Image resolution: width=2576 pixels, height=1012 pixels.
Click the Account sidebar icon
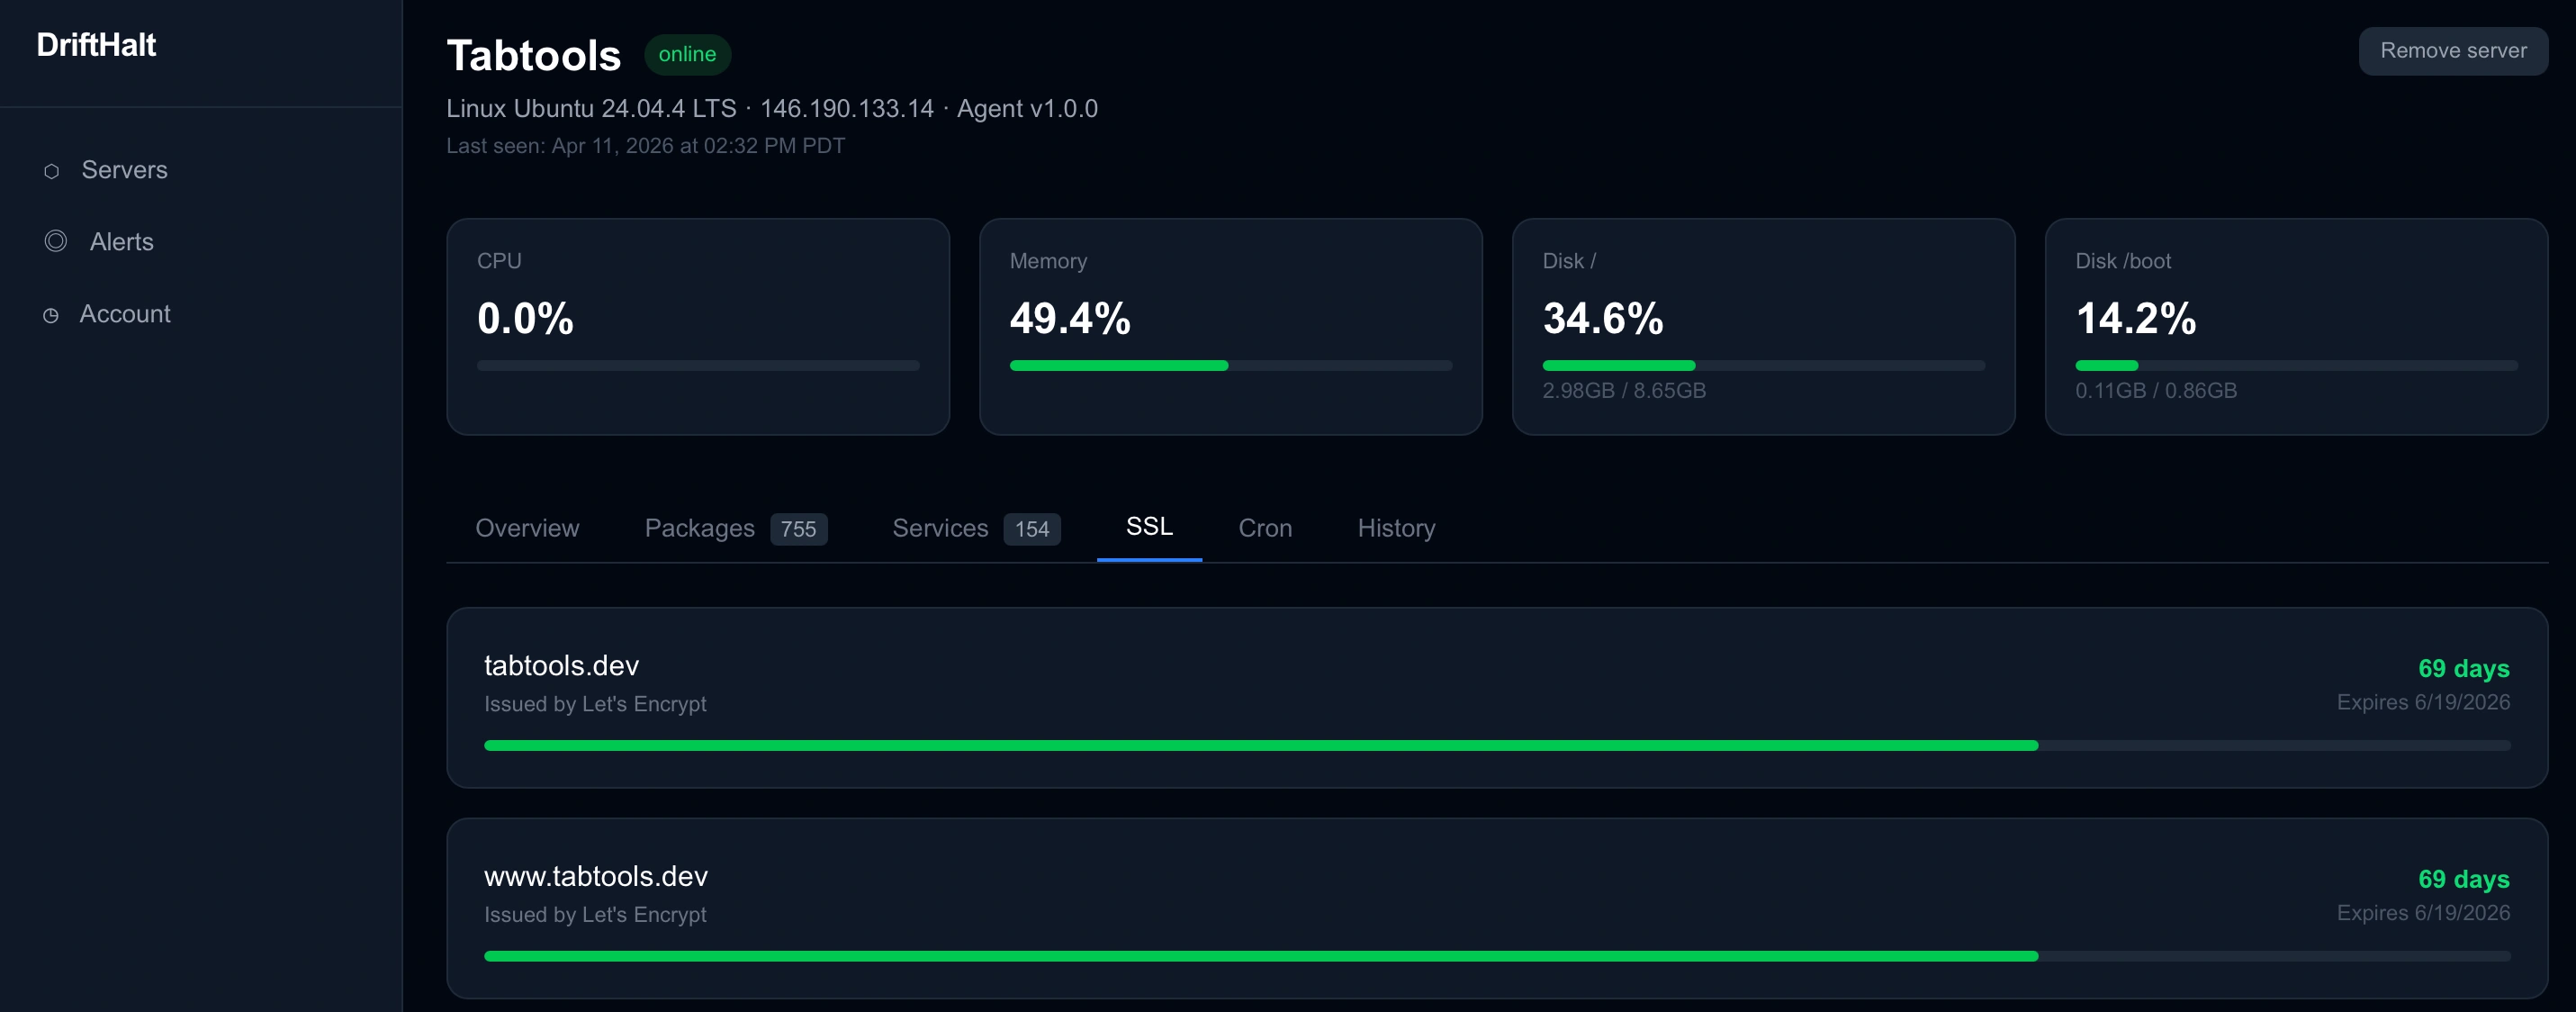[50, 315]
